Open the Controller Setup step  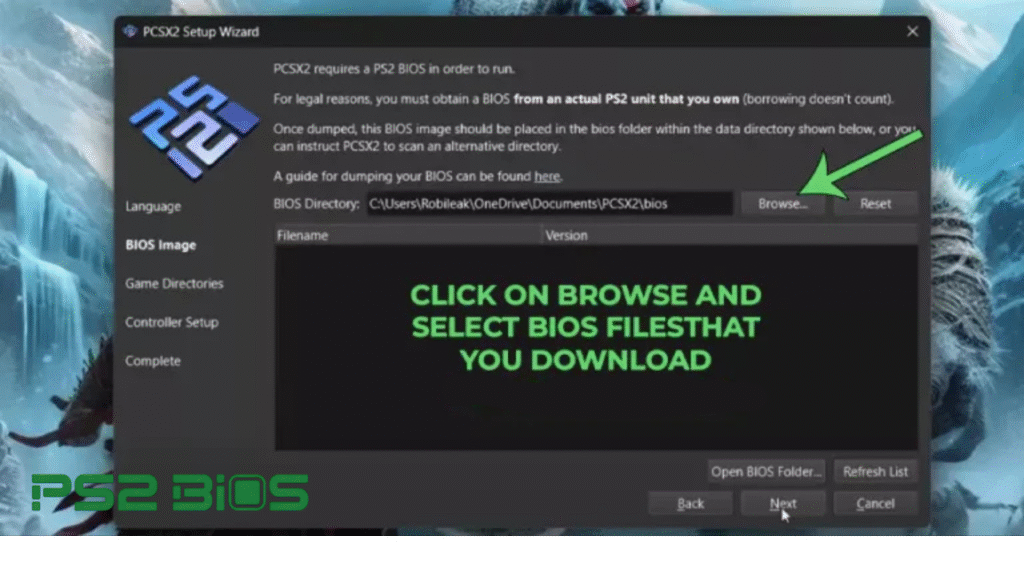[x=171, y=322]
